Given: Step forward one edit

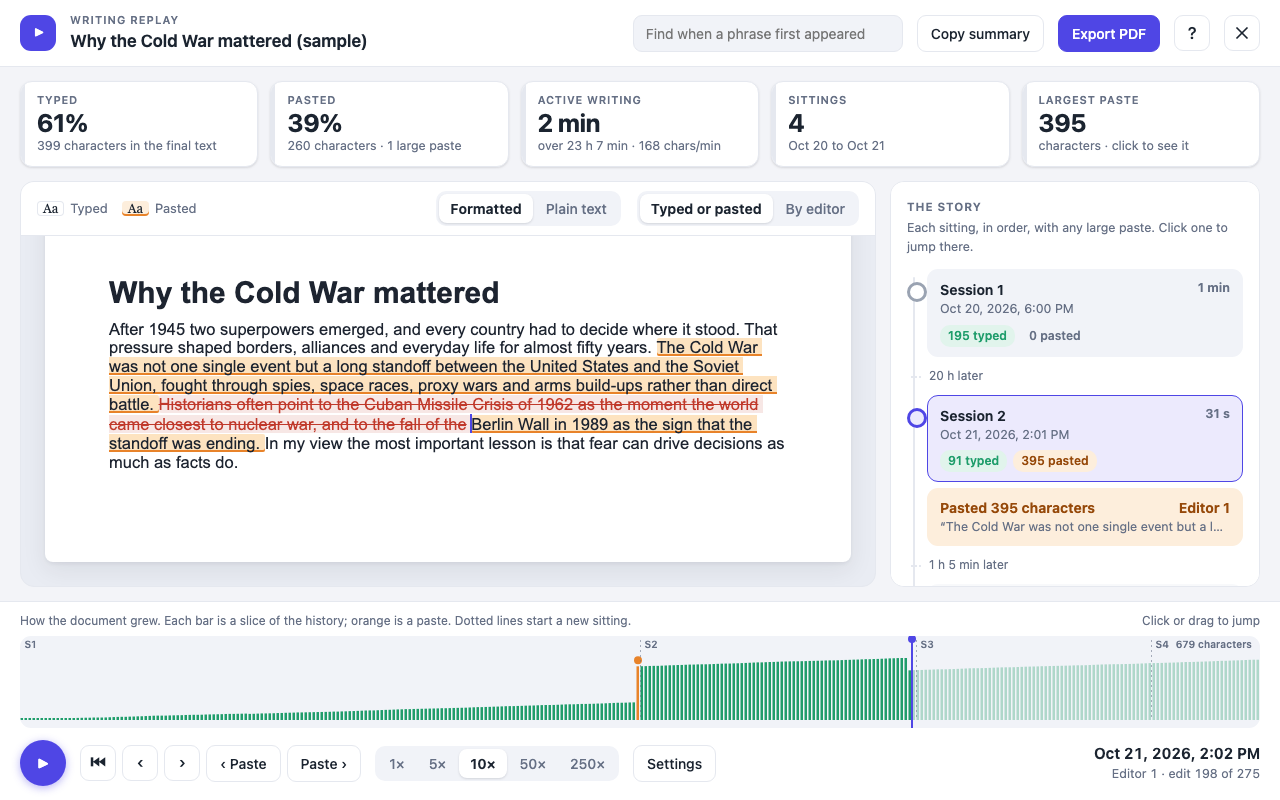Looking at the screenshot, I should (x=182, y=763).
